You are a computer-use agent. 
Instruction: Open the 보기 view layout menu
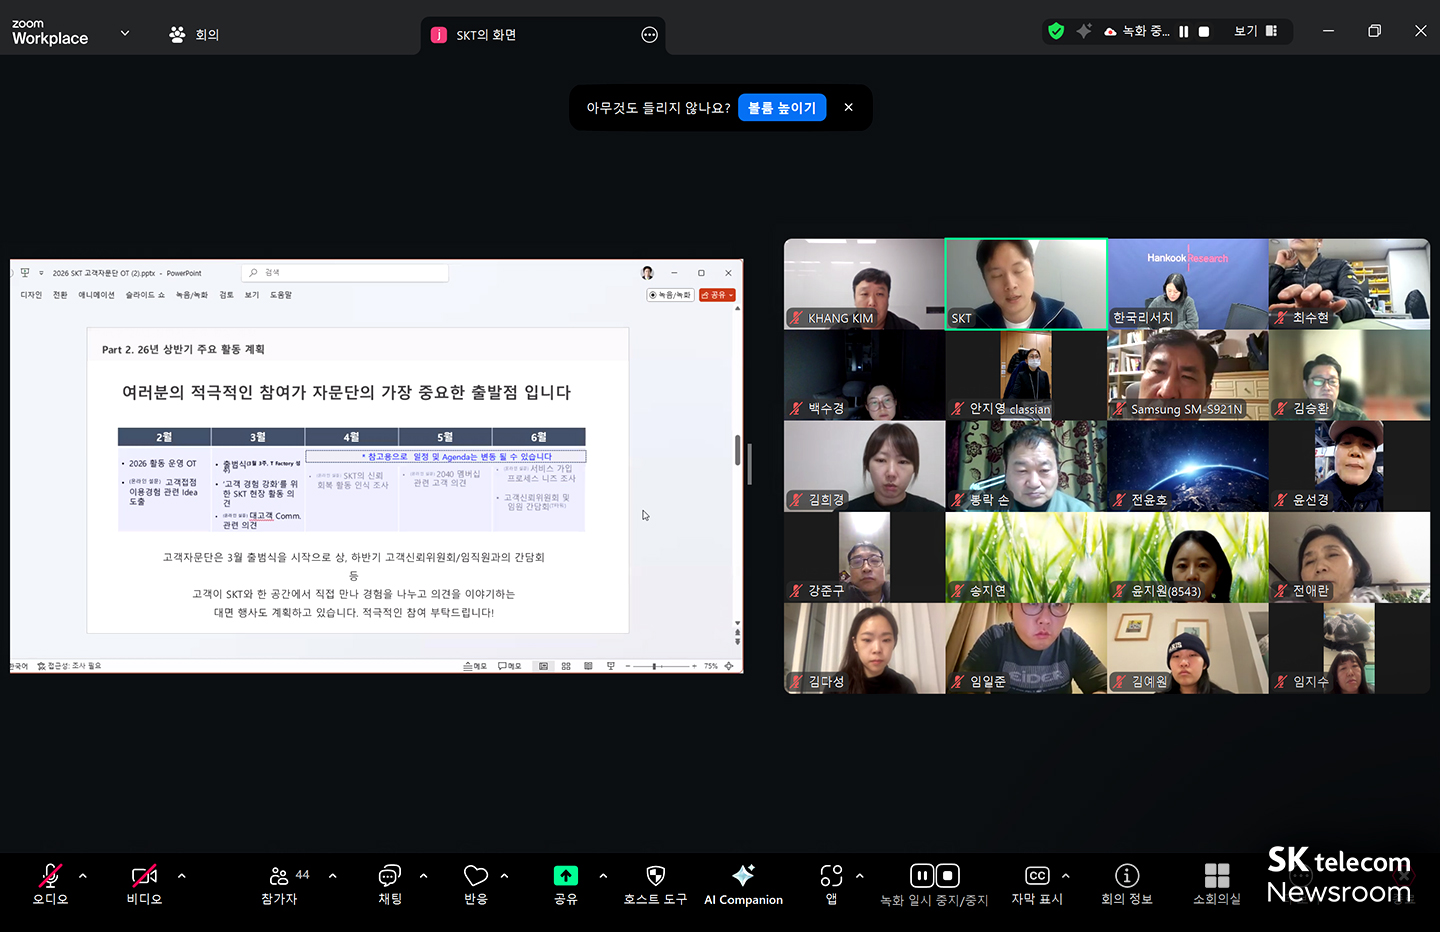coord(1255,31)
